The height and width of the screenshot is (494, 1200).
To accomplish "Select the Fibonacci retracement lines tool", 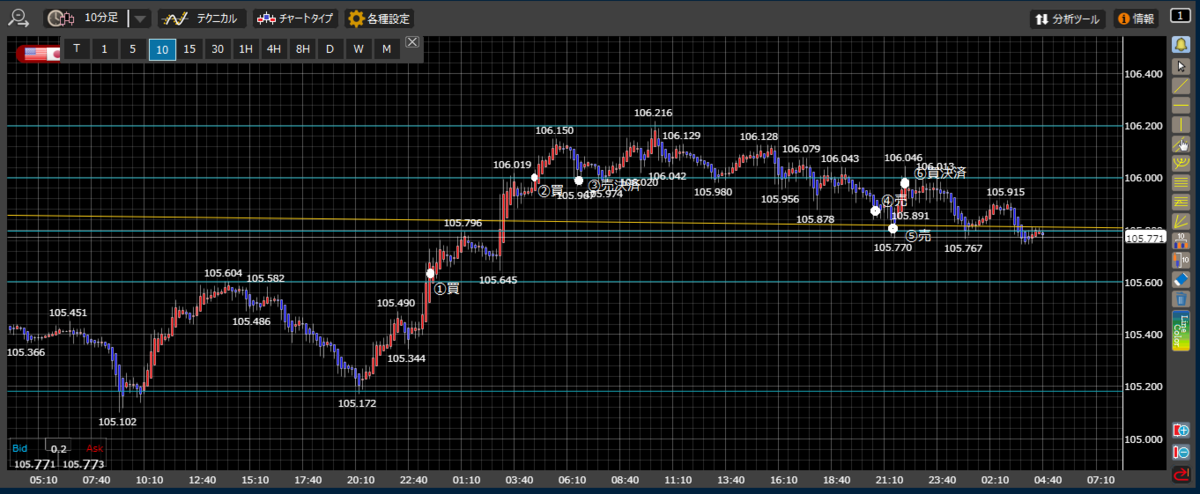I will click(x=1182, y=182).
